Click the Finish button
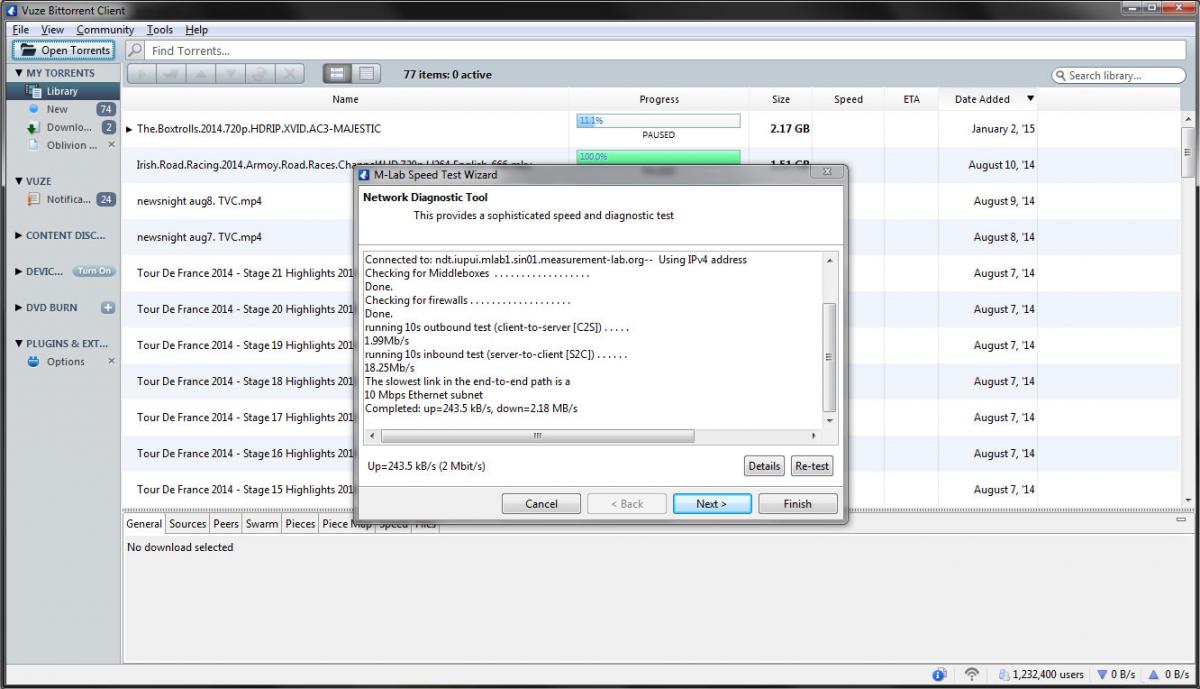The height and width of the screenshot is (689, 1200). pyautogui.click(x=797, y=503)
